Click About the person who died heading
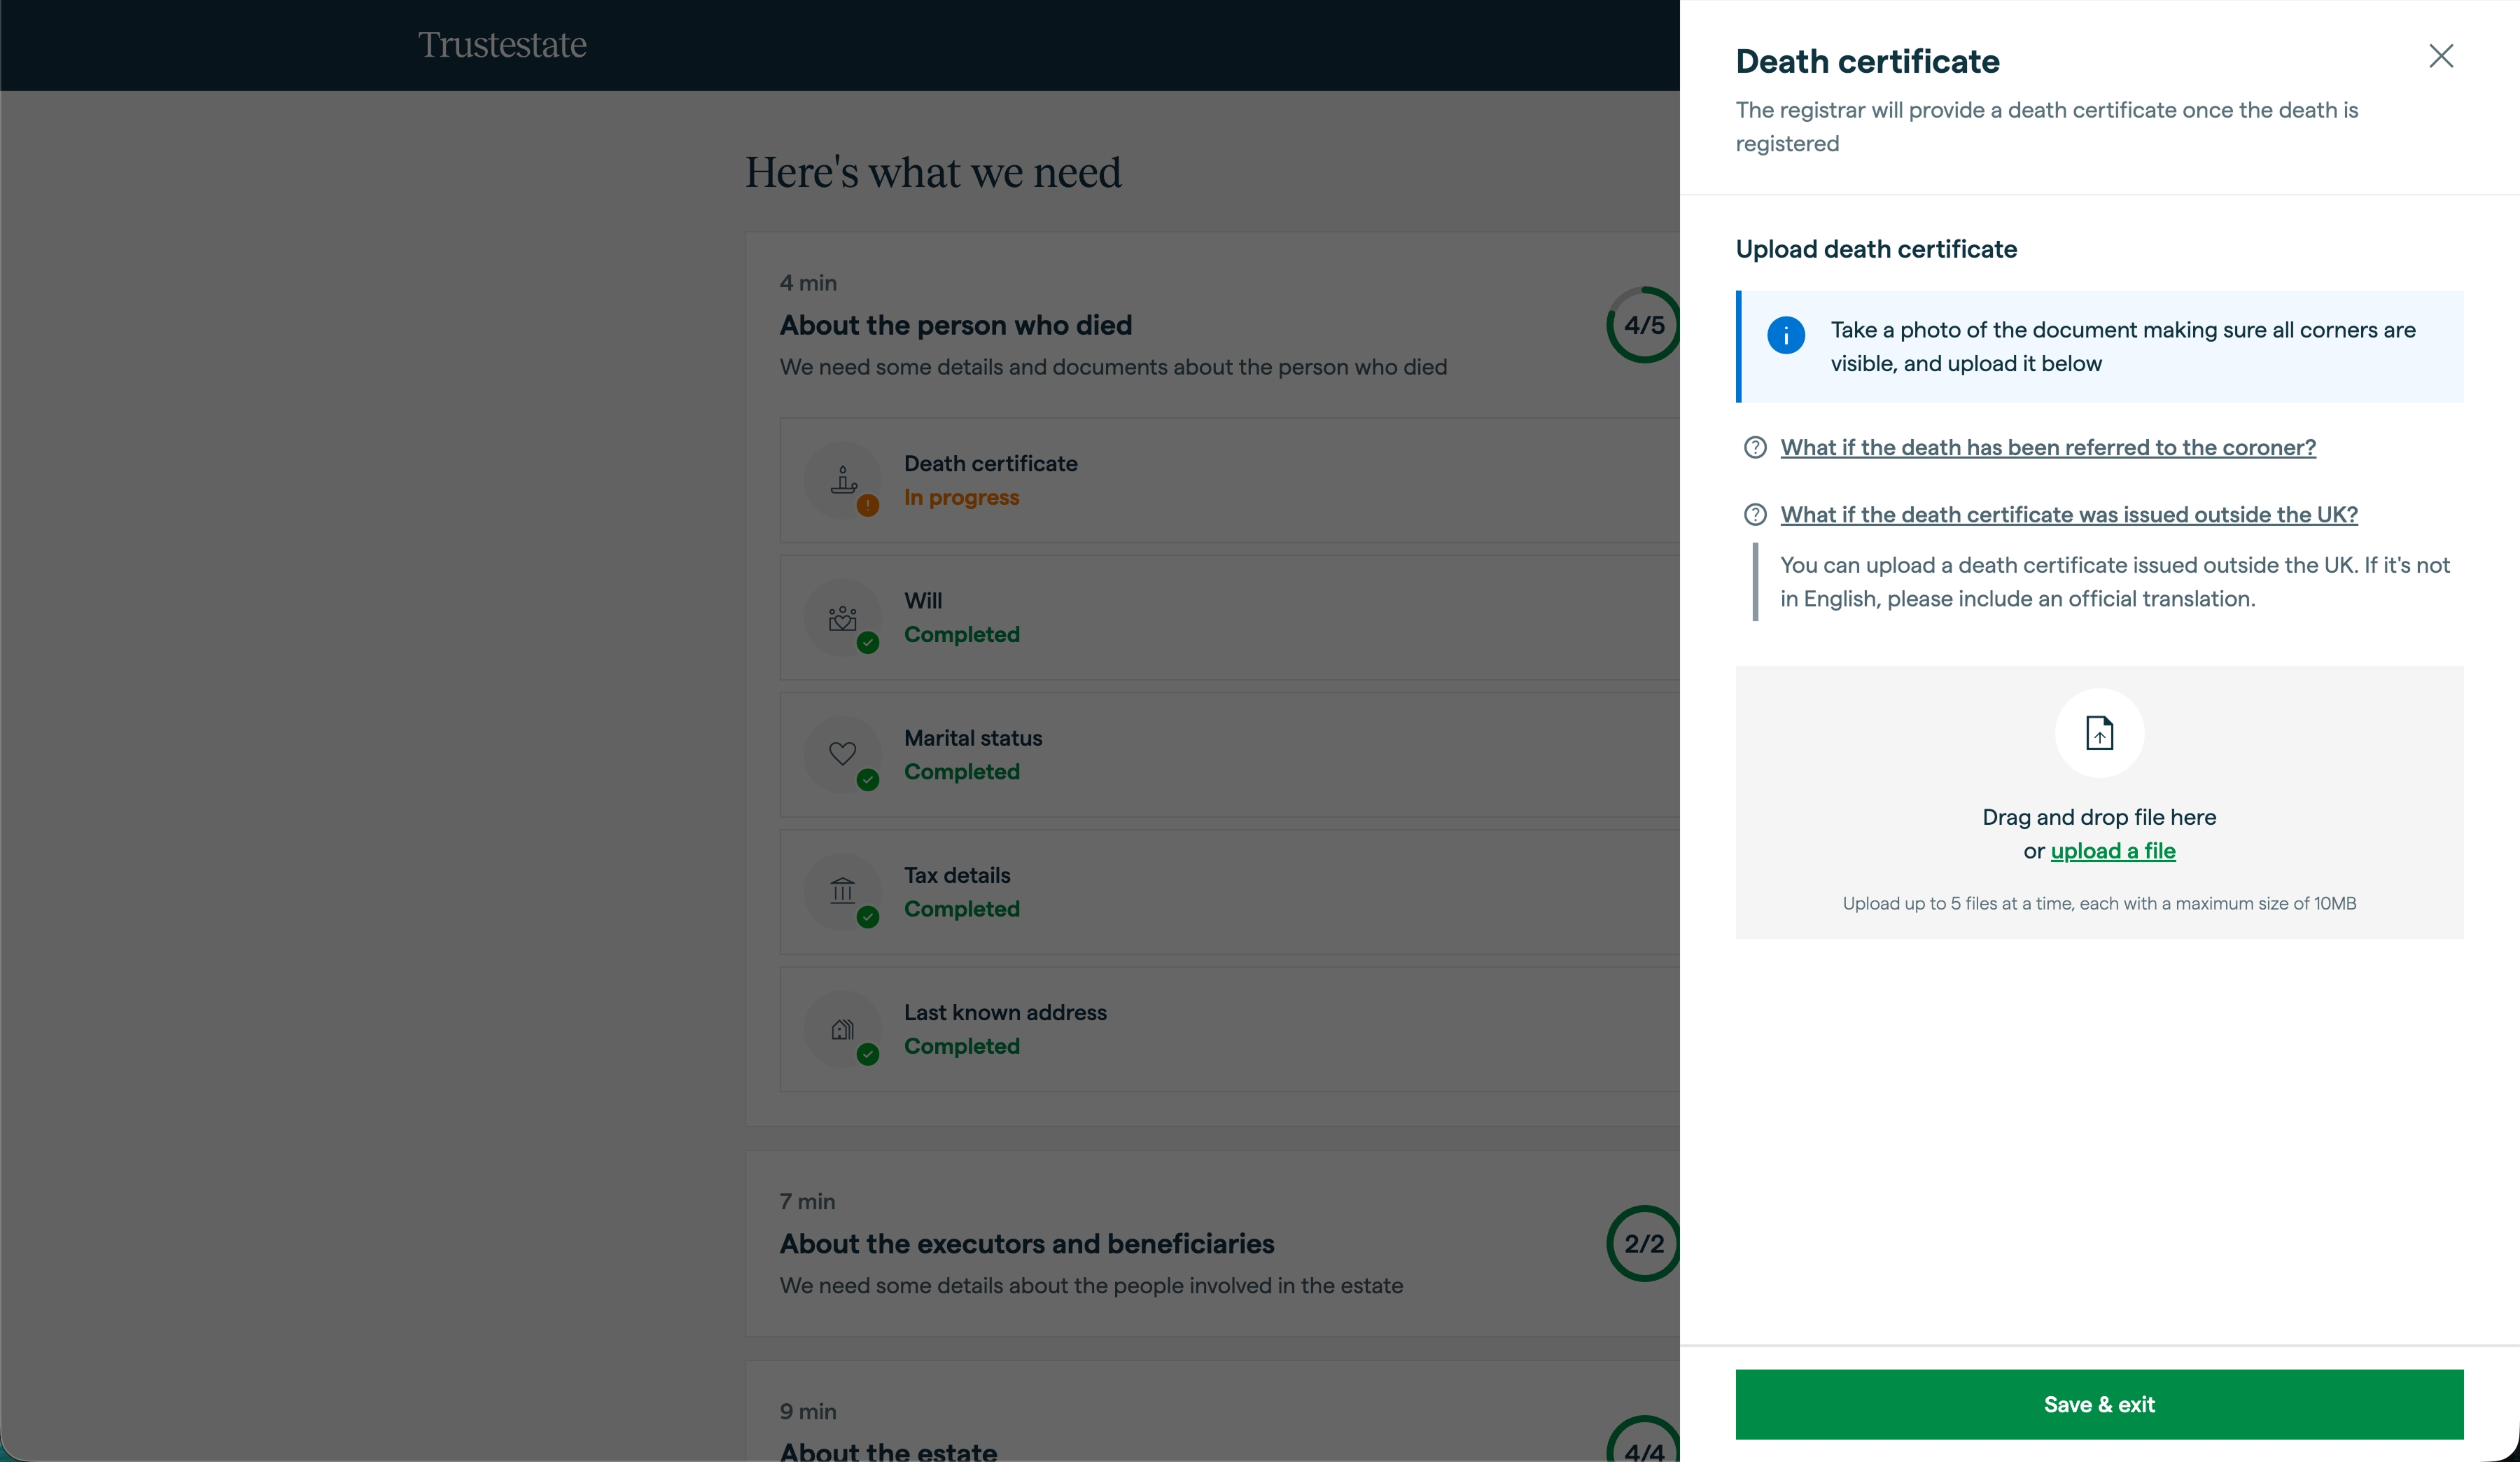Viewport: 2520px width, 1462px height. 956,325
